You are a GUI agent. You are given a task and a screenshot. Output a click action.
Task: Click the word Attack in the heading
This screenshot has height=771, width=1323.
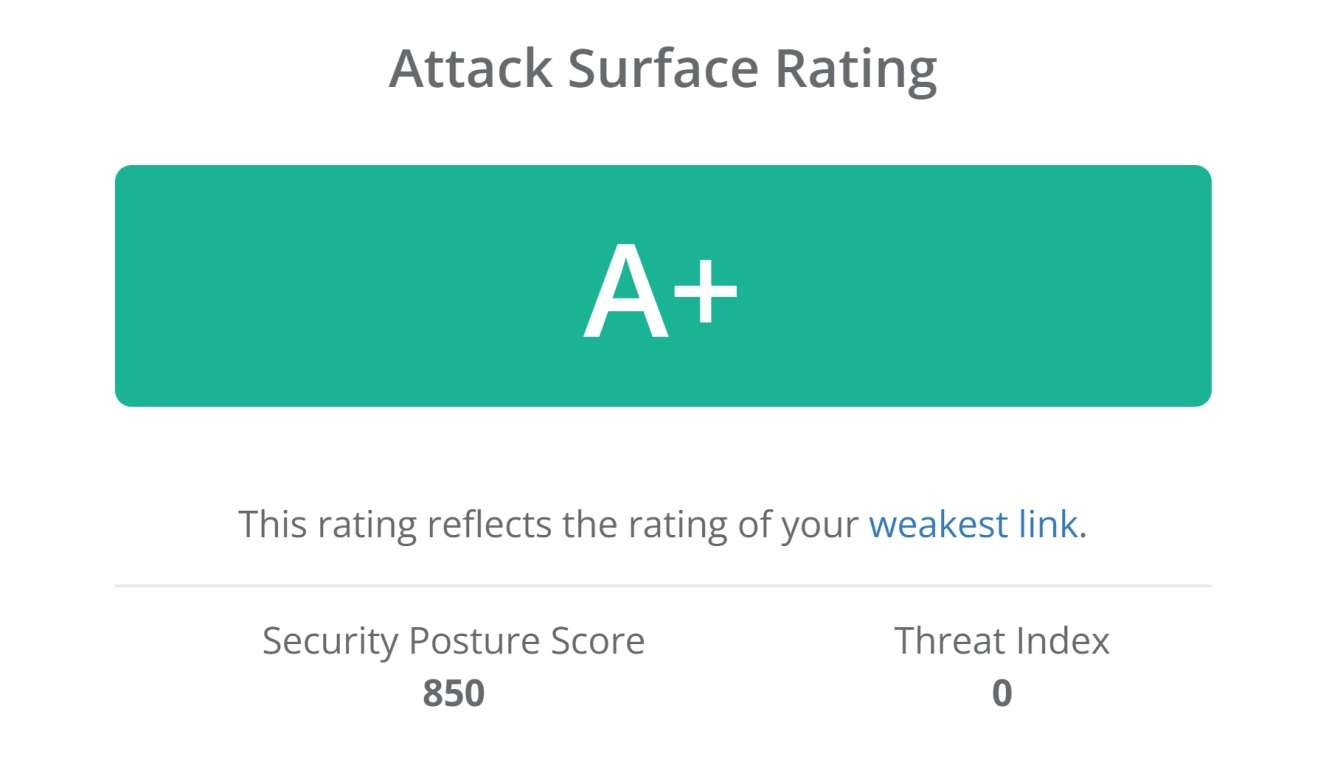point(470,68)
